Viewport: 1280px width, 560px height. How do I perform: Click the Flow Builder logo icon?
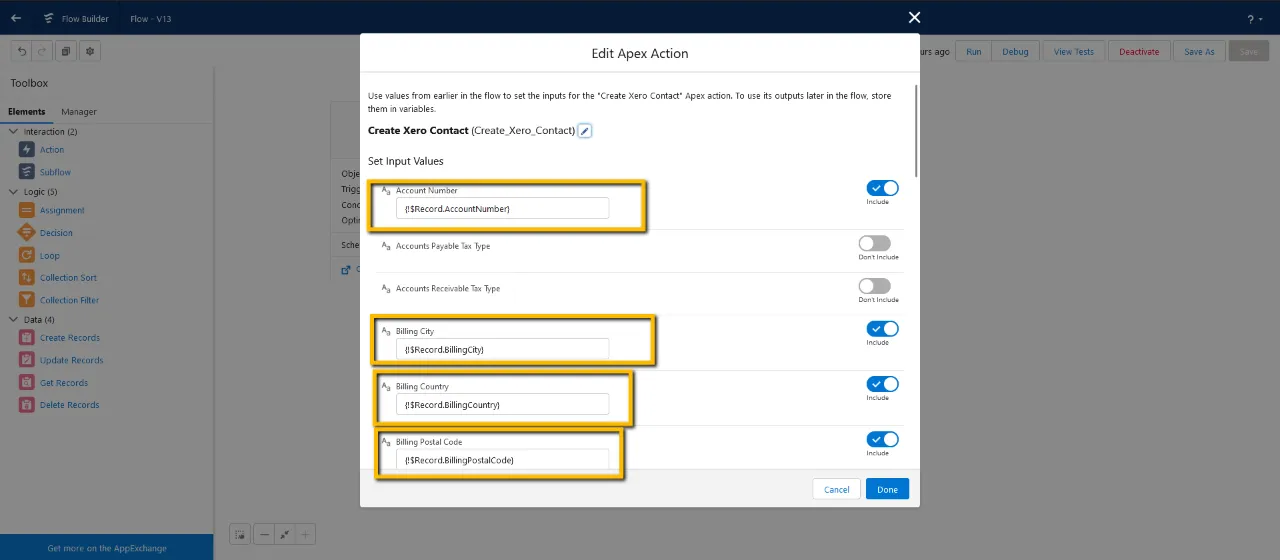point(49,18)
